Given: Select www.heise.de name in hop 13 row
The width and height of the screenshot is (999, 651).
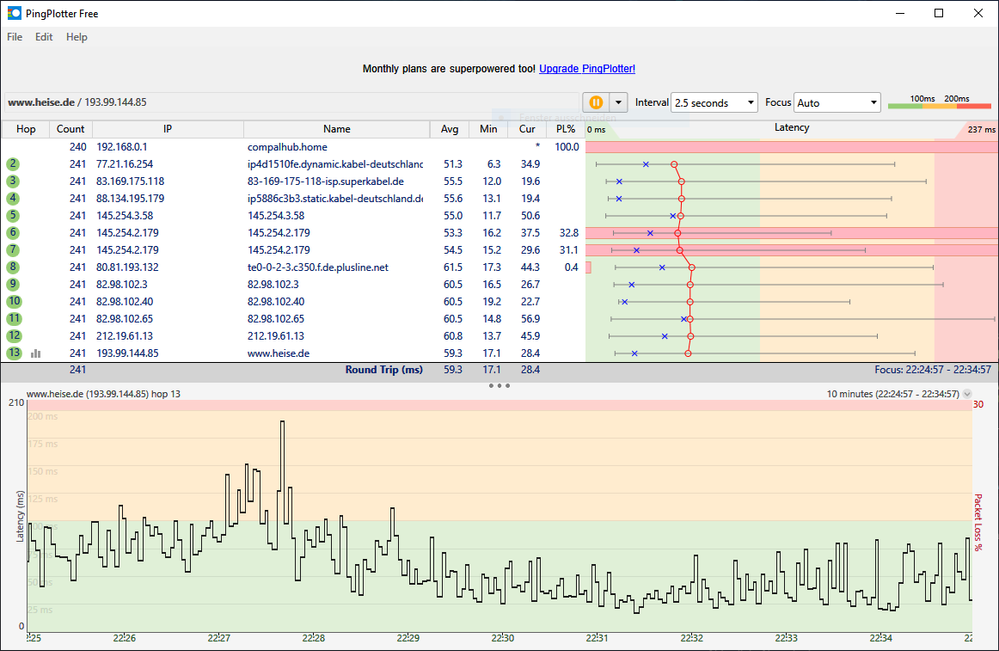Looking at the screenshot, I should (278, 353).
